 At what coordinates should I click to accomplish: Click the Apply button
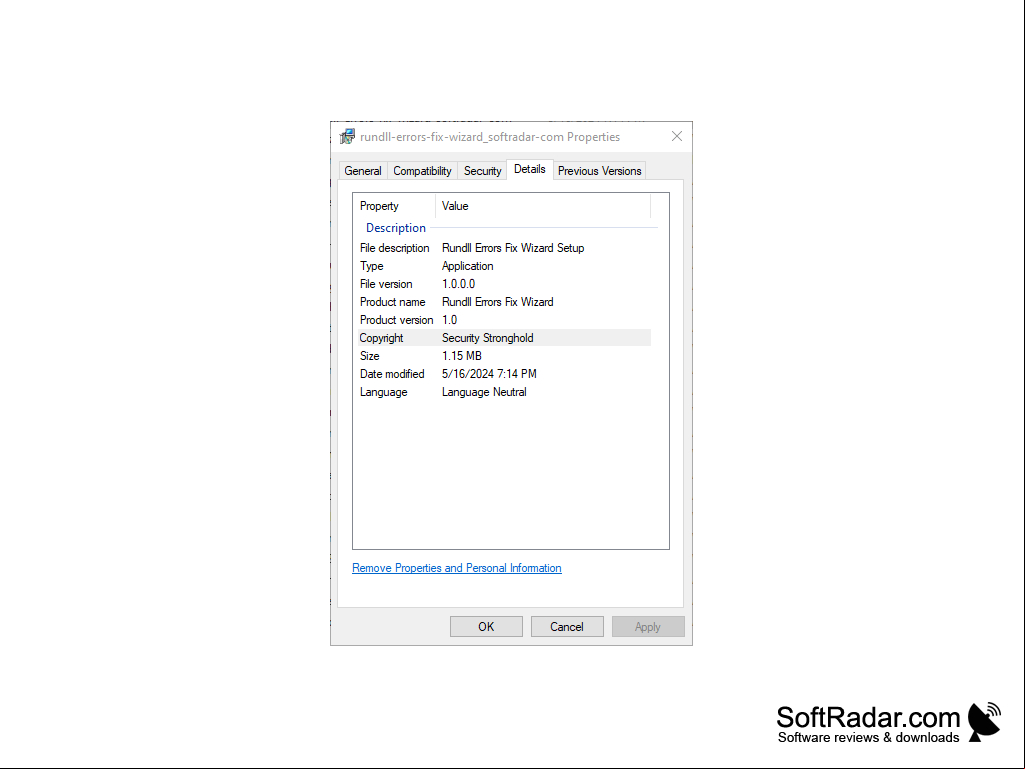coord(648,626)
